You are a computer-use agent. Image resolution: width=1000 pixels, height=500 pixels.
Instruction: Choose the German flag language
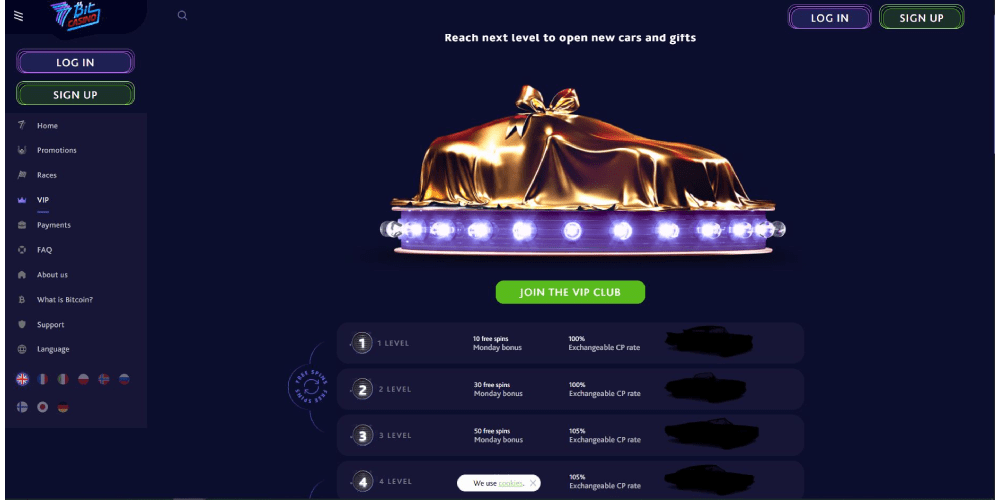tap(62, 407)
